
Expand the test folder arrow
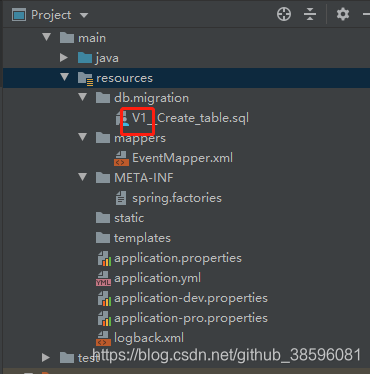(46, 358)
